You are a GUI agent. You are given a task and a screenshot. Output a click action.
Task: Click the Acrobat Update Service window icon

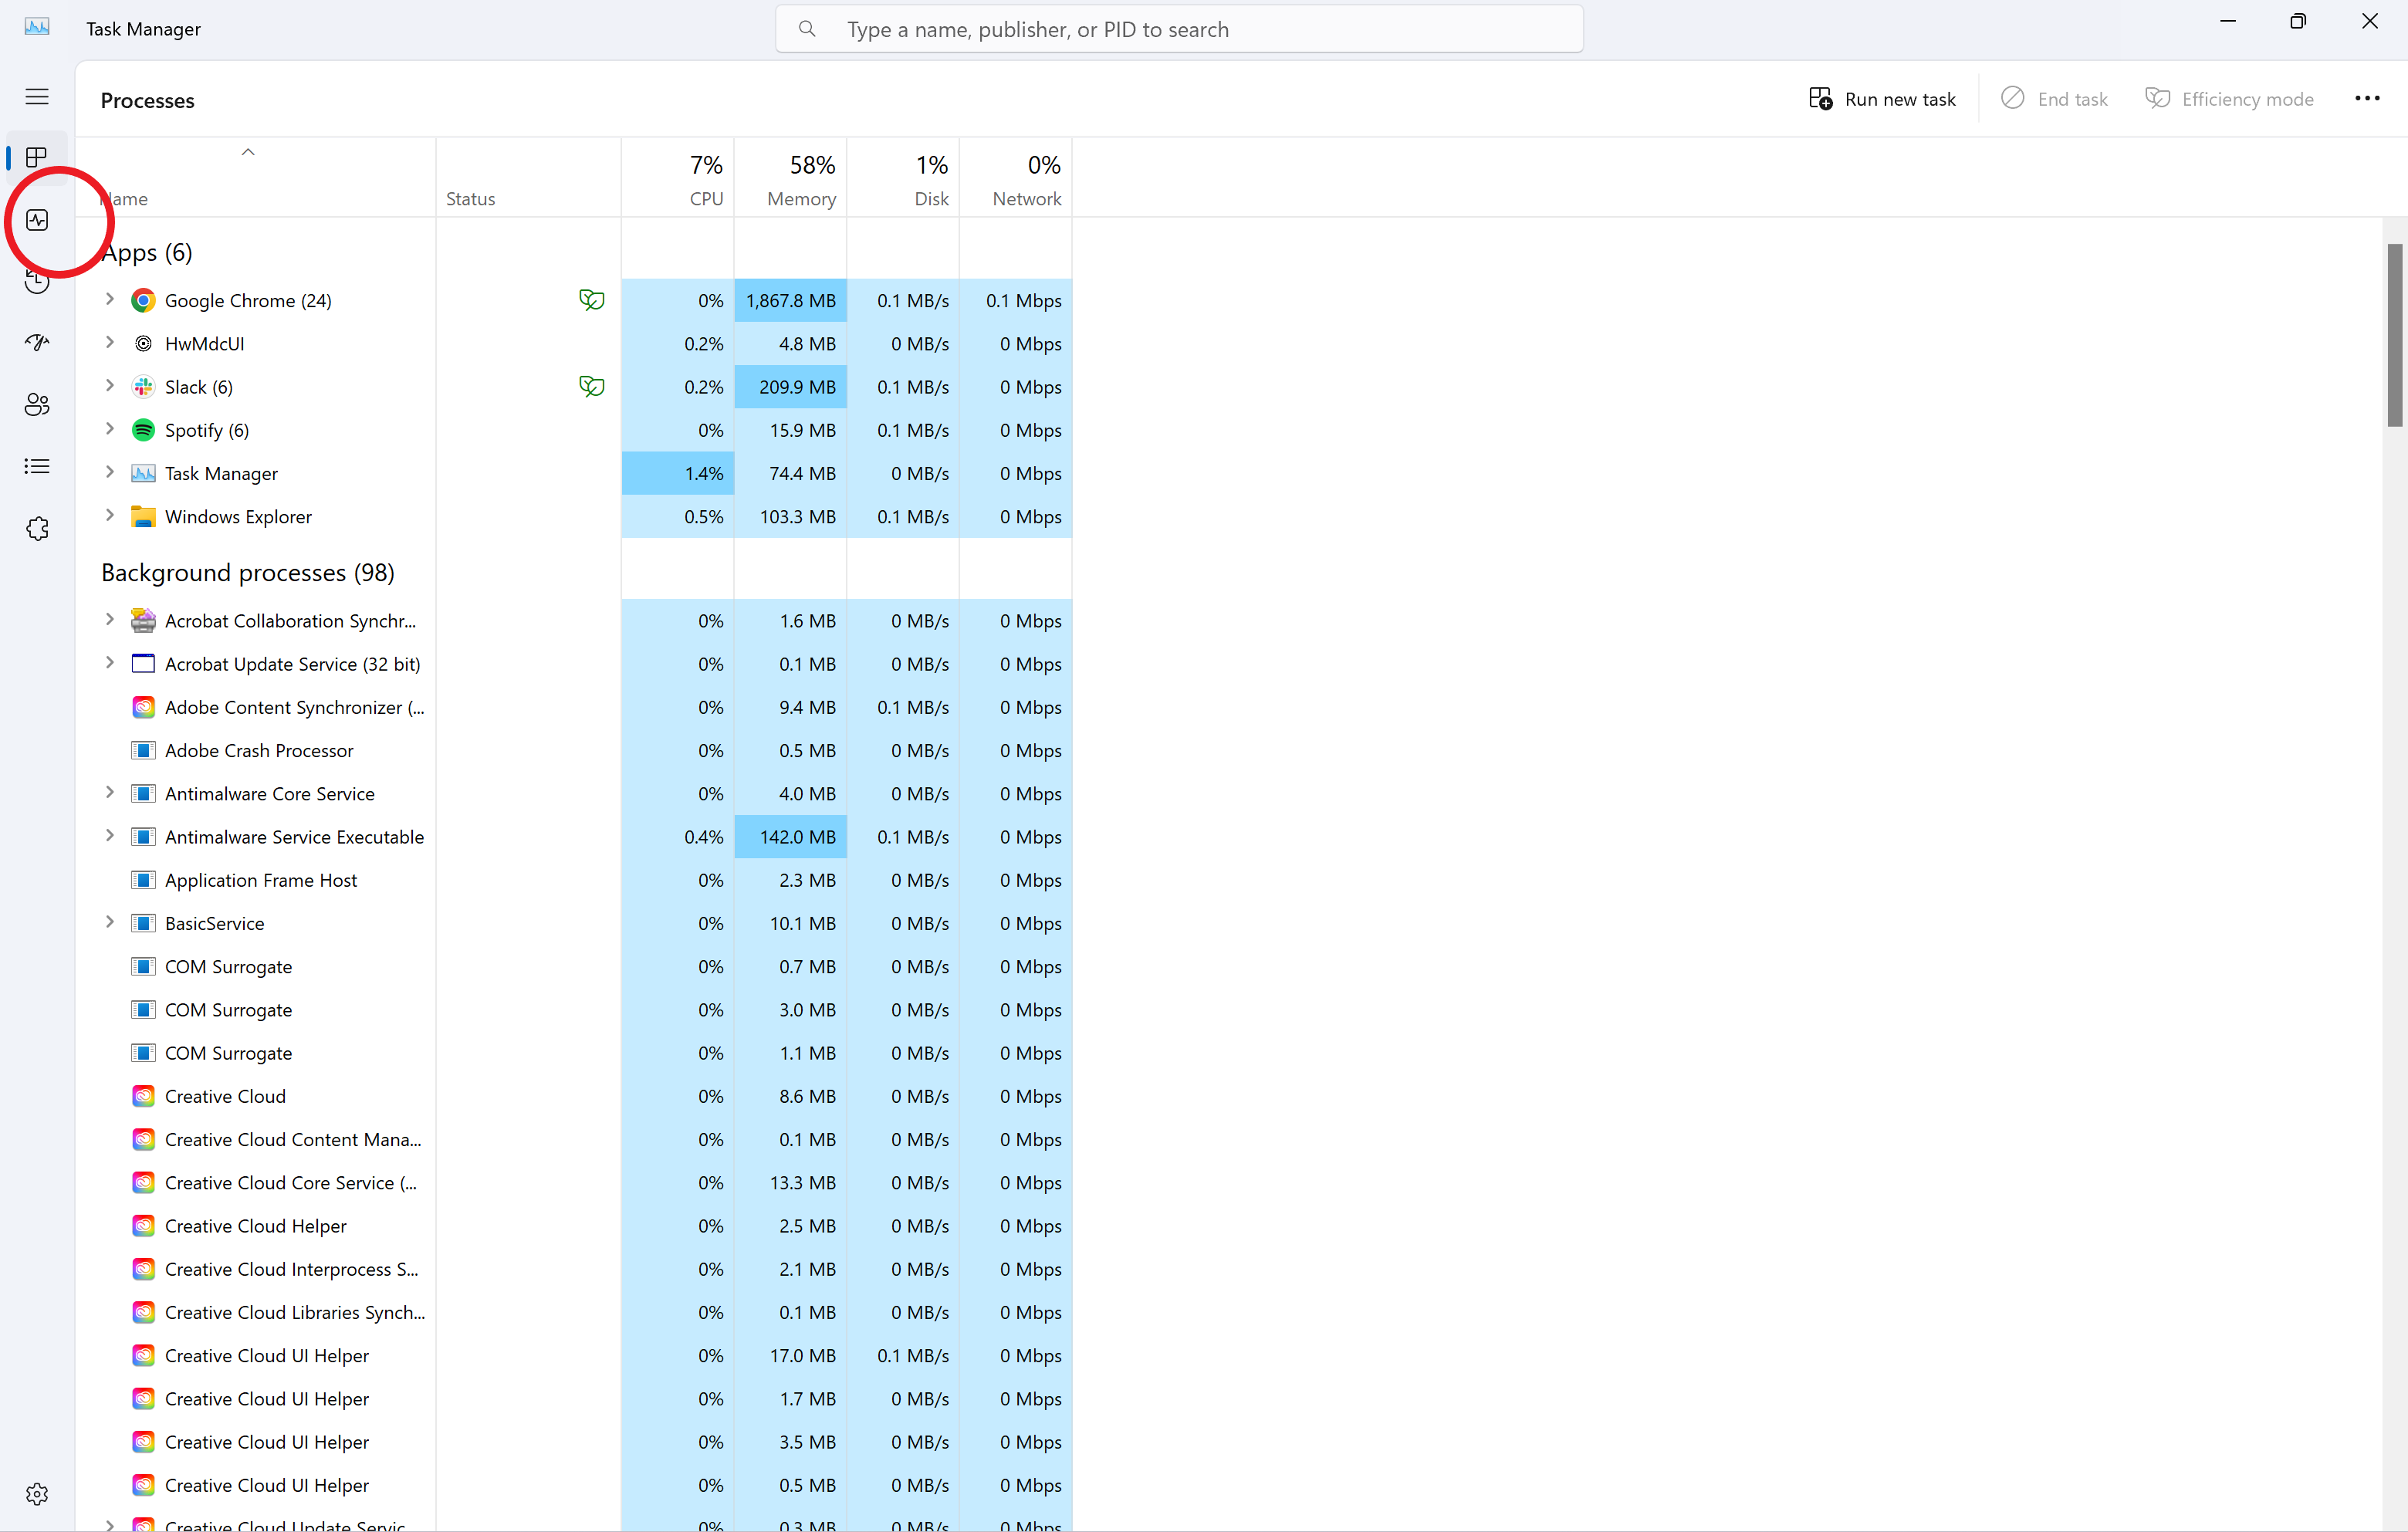pyautogui.click(x=144, y=664)
